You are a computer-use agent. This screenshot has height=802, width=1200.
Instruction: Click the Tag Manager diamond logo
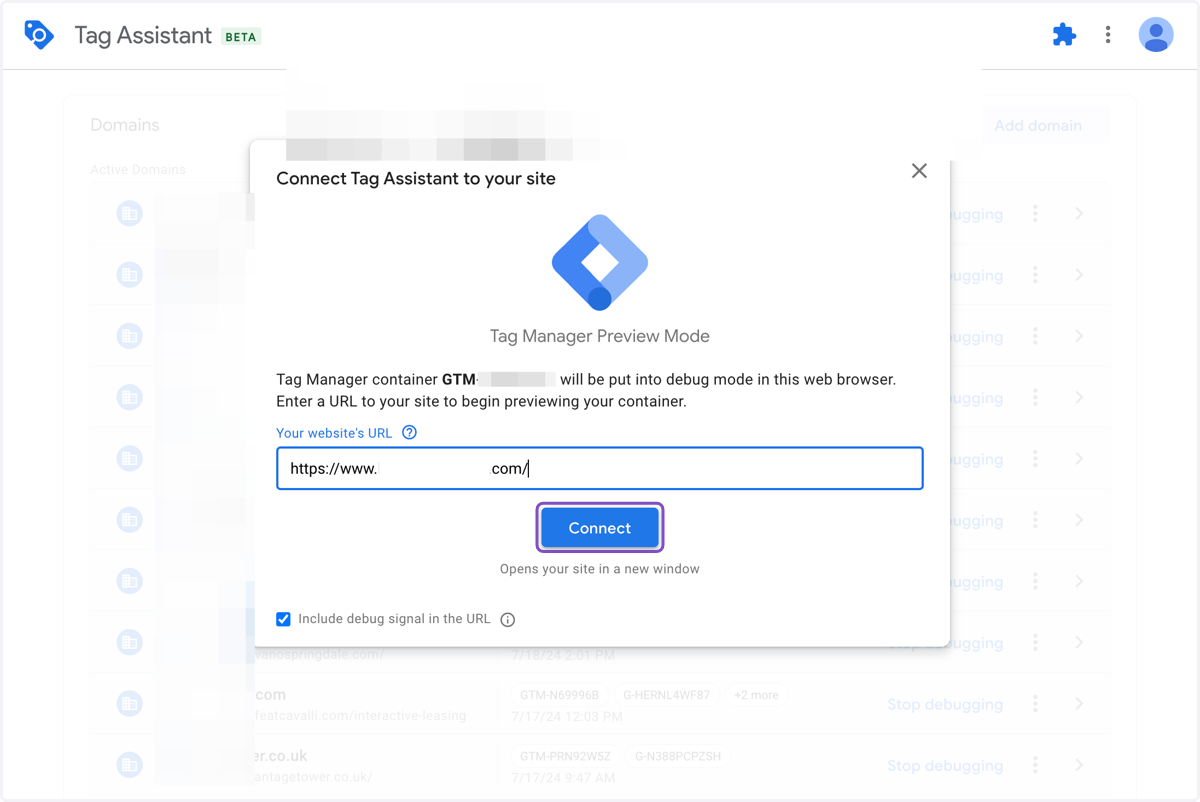(x=600, y=263)
